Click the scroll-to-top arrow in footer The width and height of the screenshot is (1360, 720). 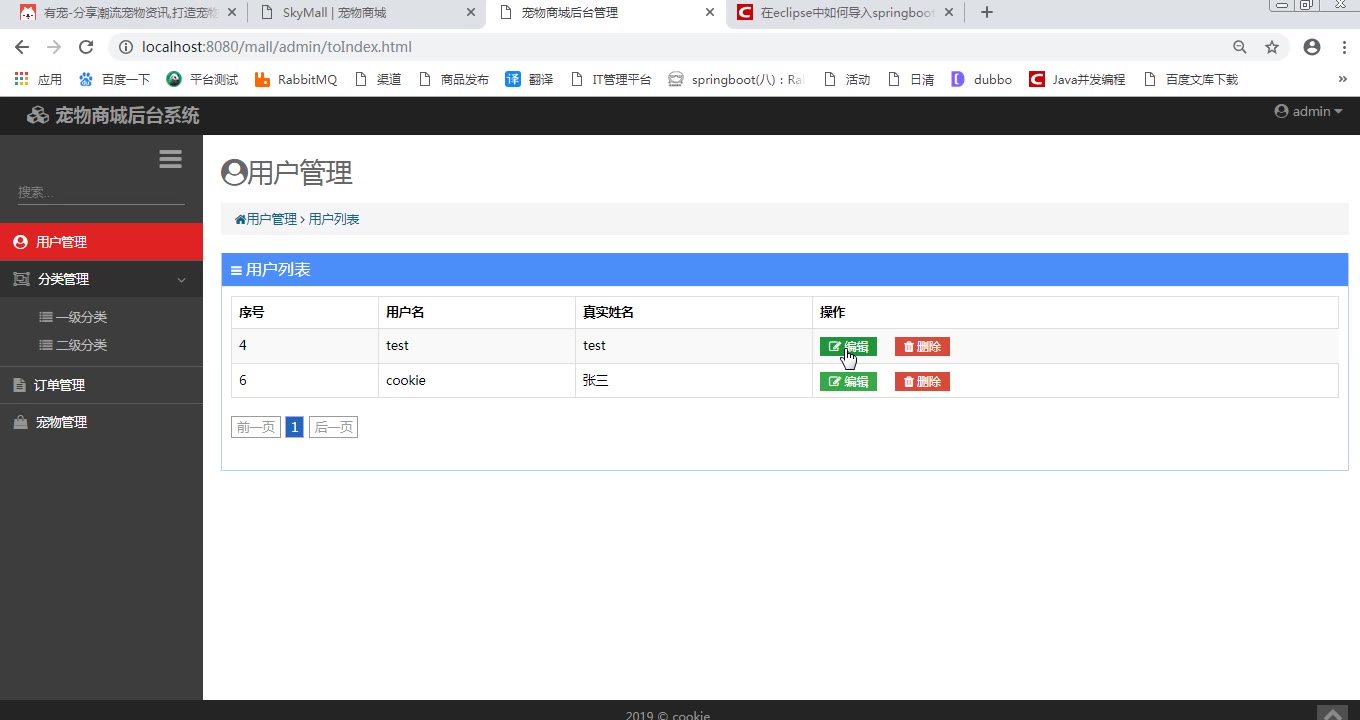click(1332, 713)
